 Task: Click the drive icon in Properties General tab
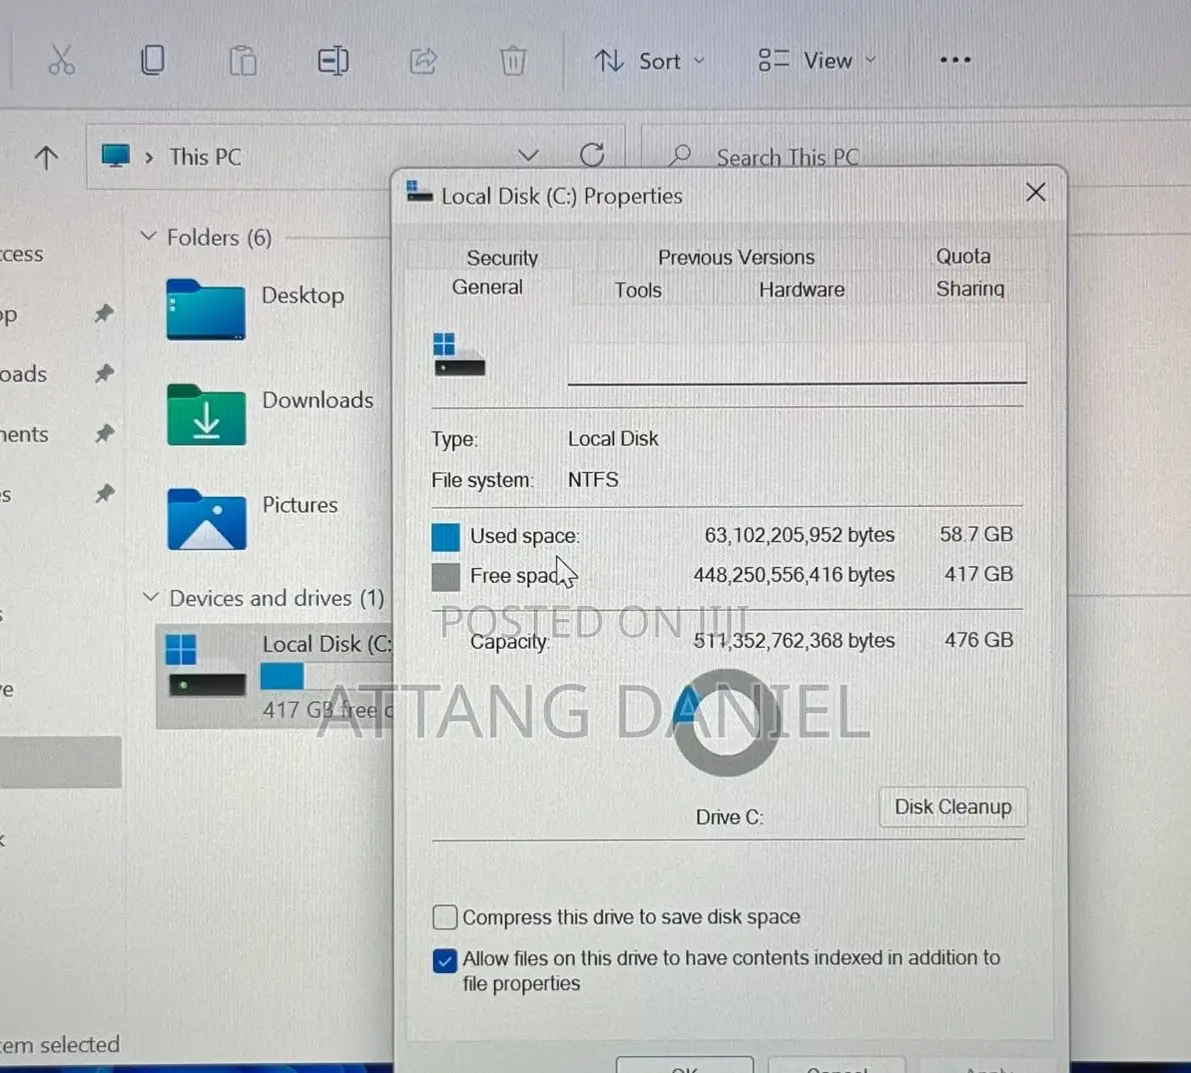click(x=459, y=354)
